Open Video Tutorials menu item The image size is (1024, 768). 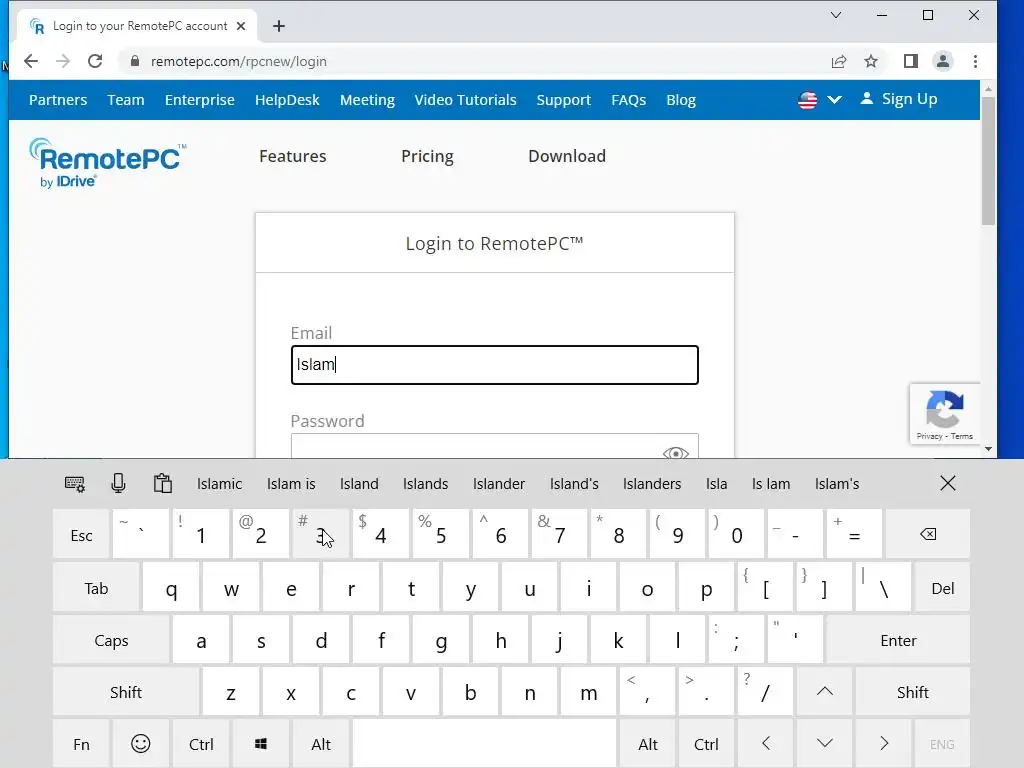(x=465, y=100)
